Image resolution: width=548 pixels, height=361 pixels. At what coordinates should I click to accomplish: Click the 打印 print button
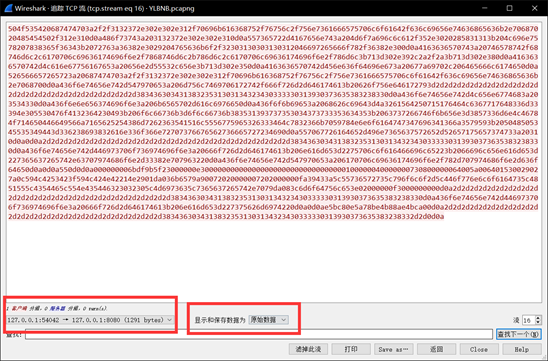tap(351, 349)
